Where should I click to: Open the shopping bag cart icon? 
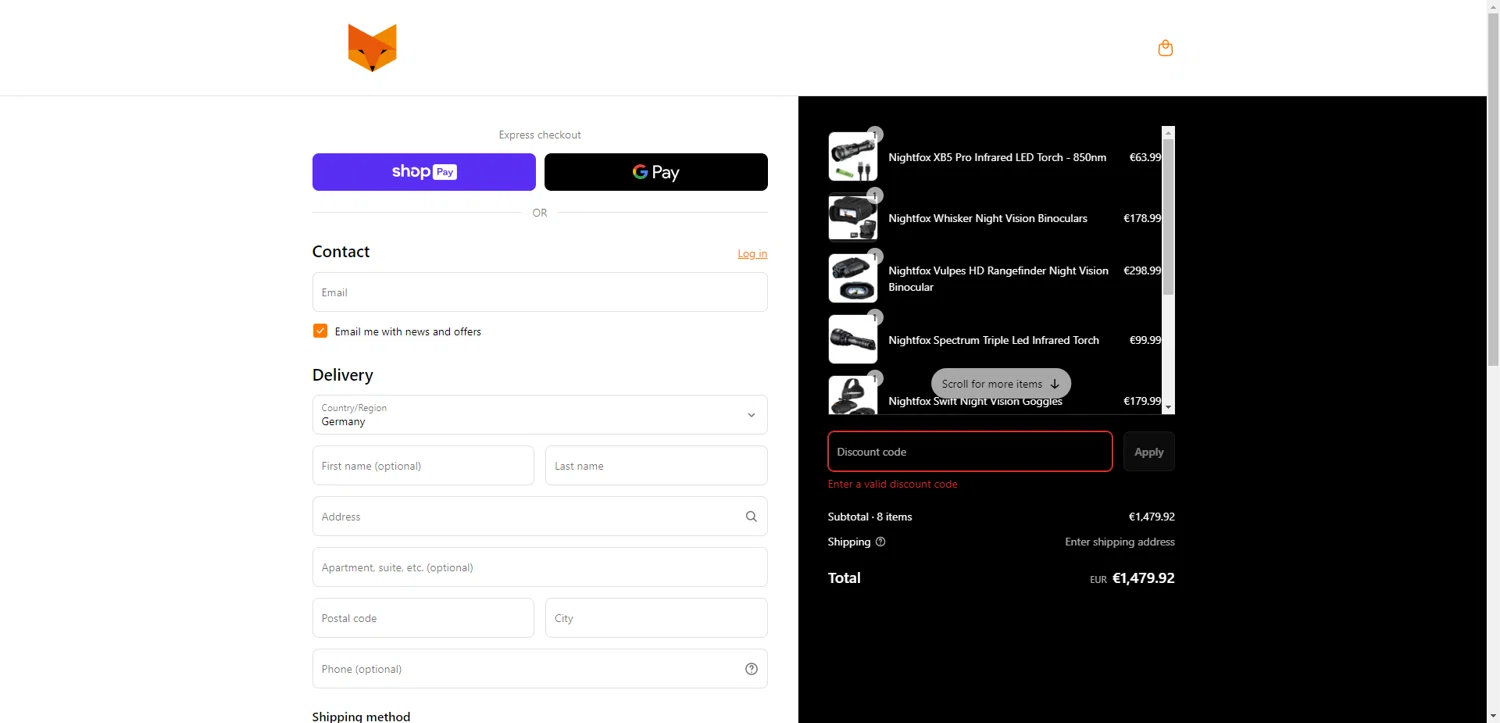coord(1165,48)
